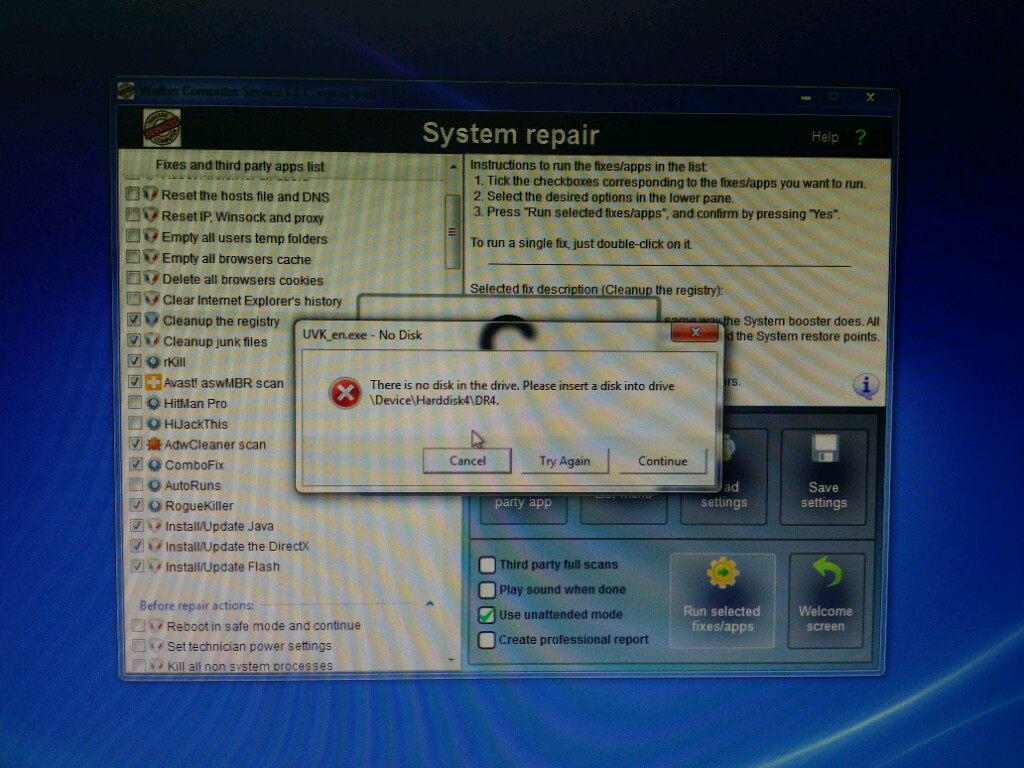Click the AdwCleaner scan bug icon

pyautogui.click(x=154, y=444)
